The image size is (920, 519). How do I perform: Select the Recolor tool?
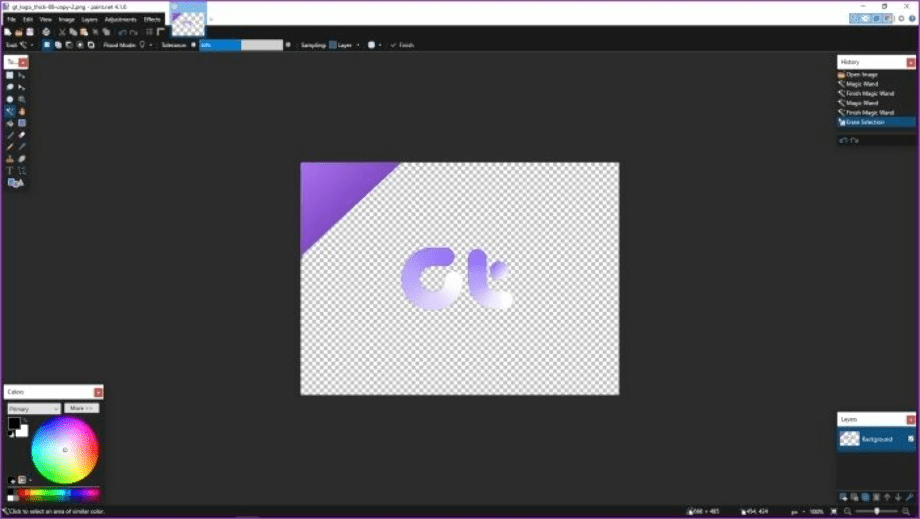22,159
